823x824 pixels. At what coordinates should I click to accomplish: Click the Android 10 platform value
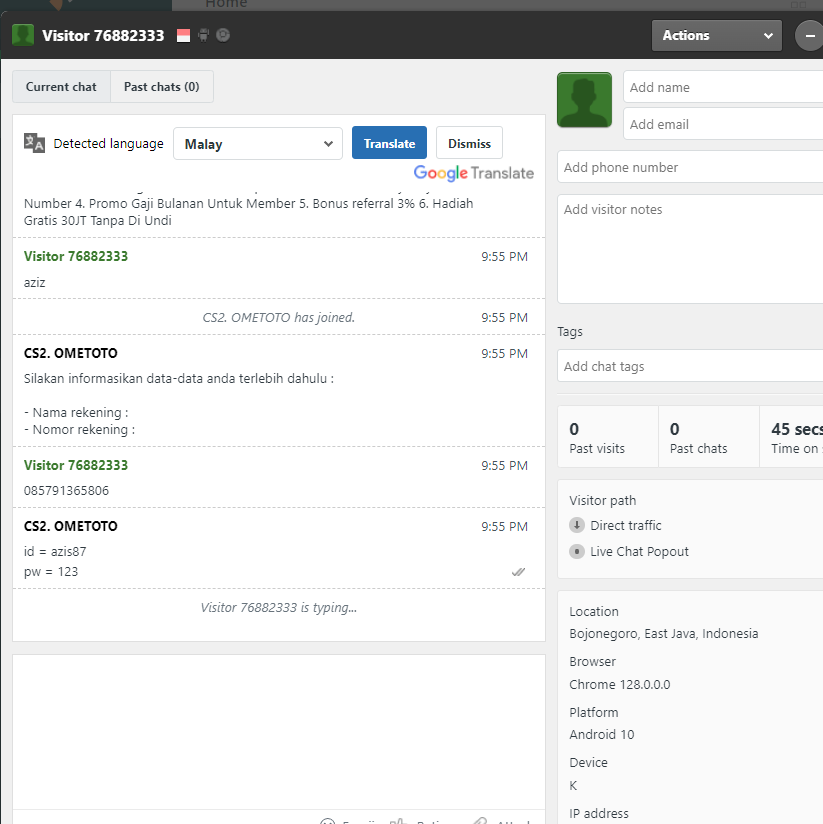tap(602, 735)
